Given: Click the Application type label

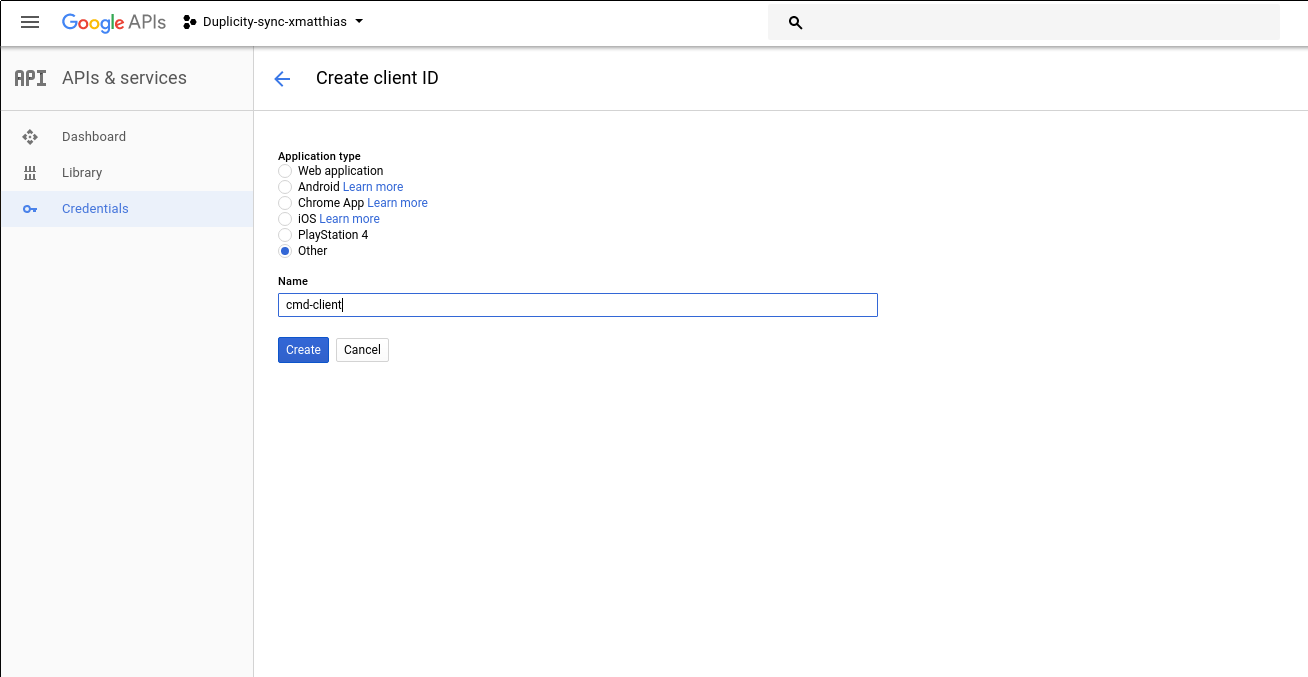Looking at the screenshot, I should 319,156.
